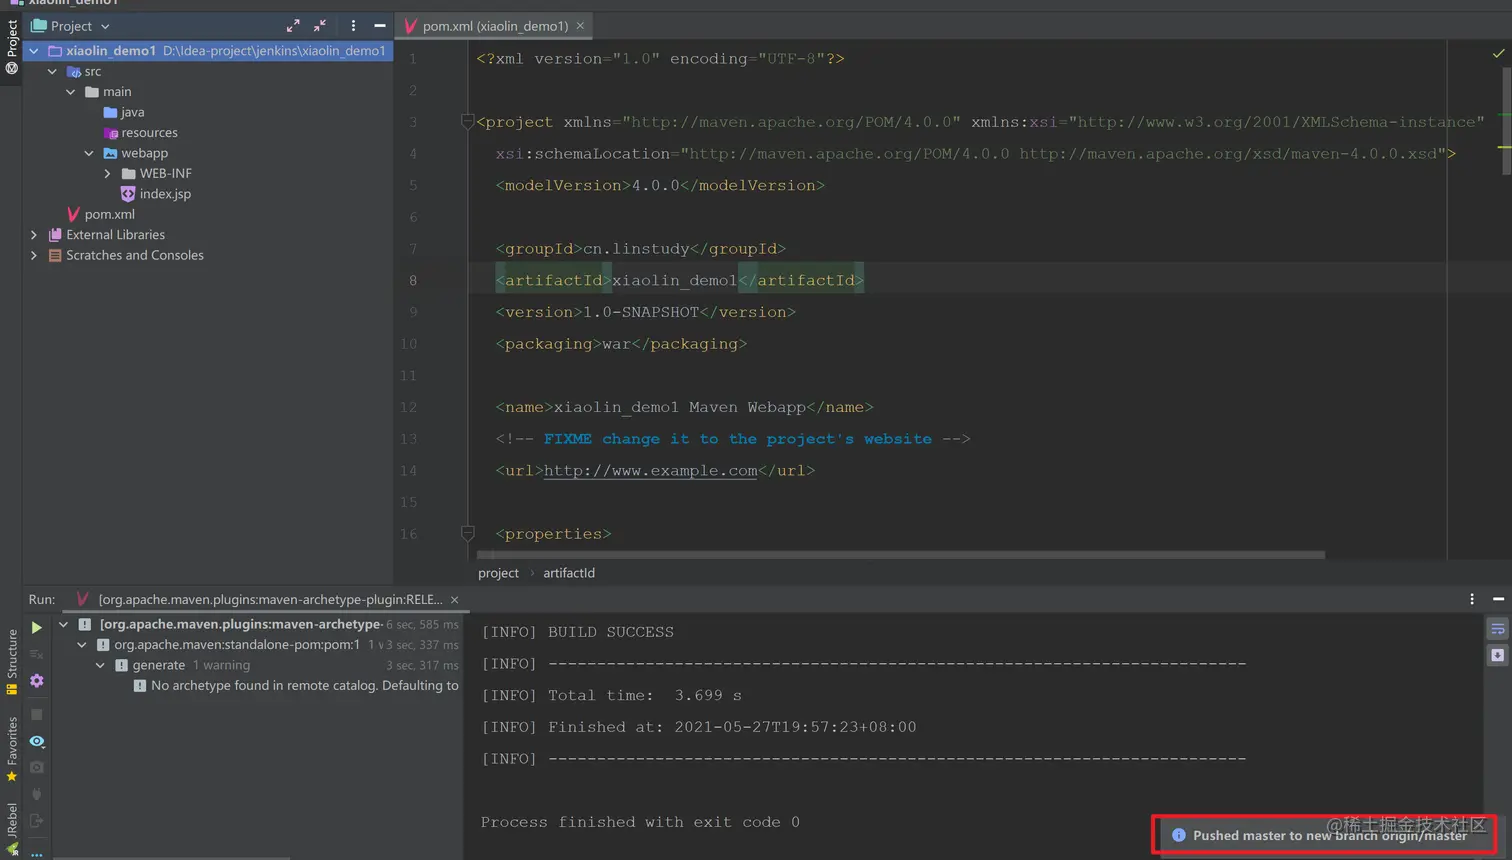Select 'No archetype found in remote catalog' warning
Screen dimensions: 1512x860
[296, 686]
